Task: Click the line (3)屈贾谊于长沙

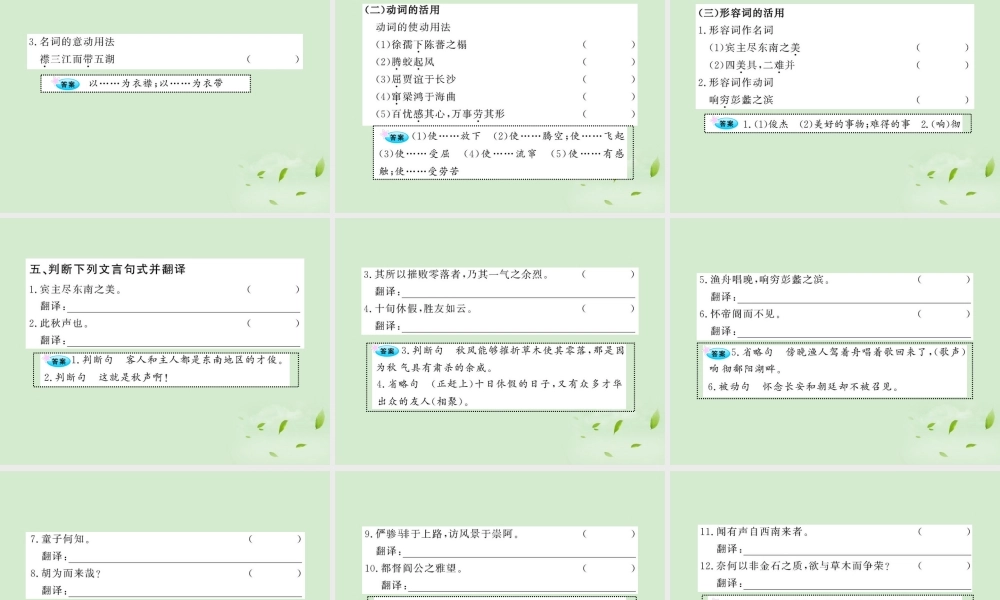Action: point(415,79)
